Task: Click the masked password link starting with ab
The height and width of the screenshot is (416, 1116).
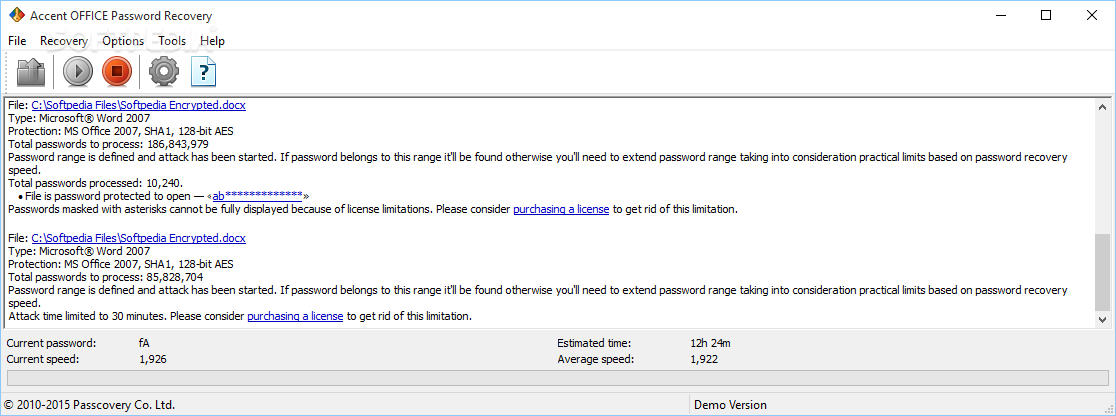Action: [257, 196]
